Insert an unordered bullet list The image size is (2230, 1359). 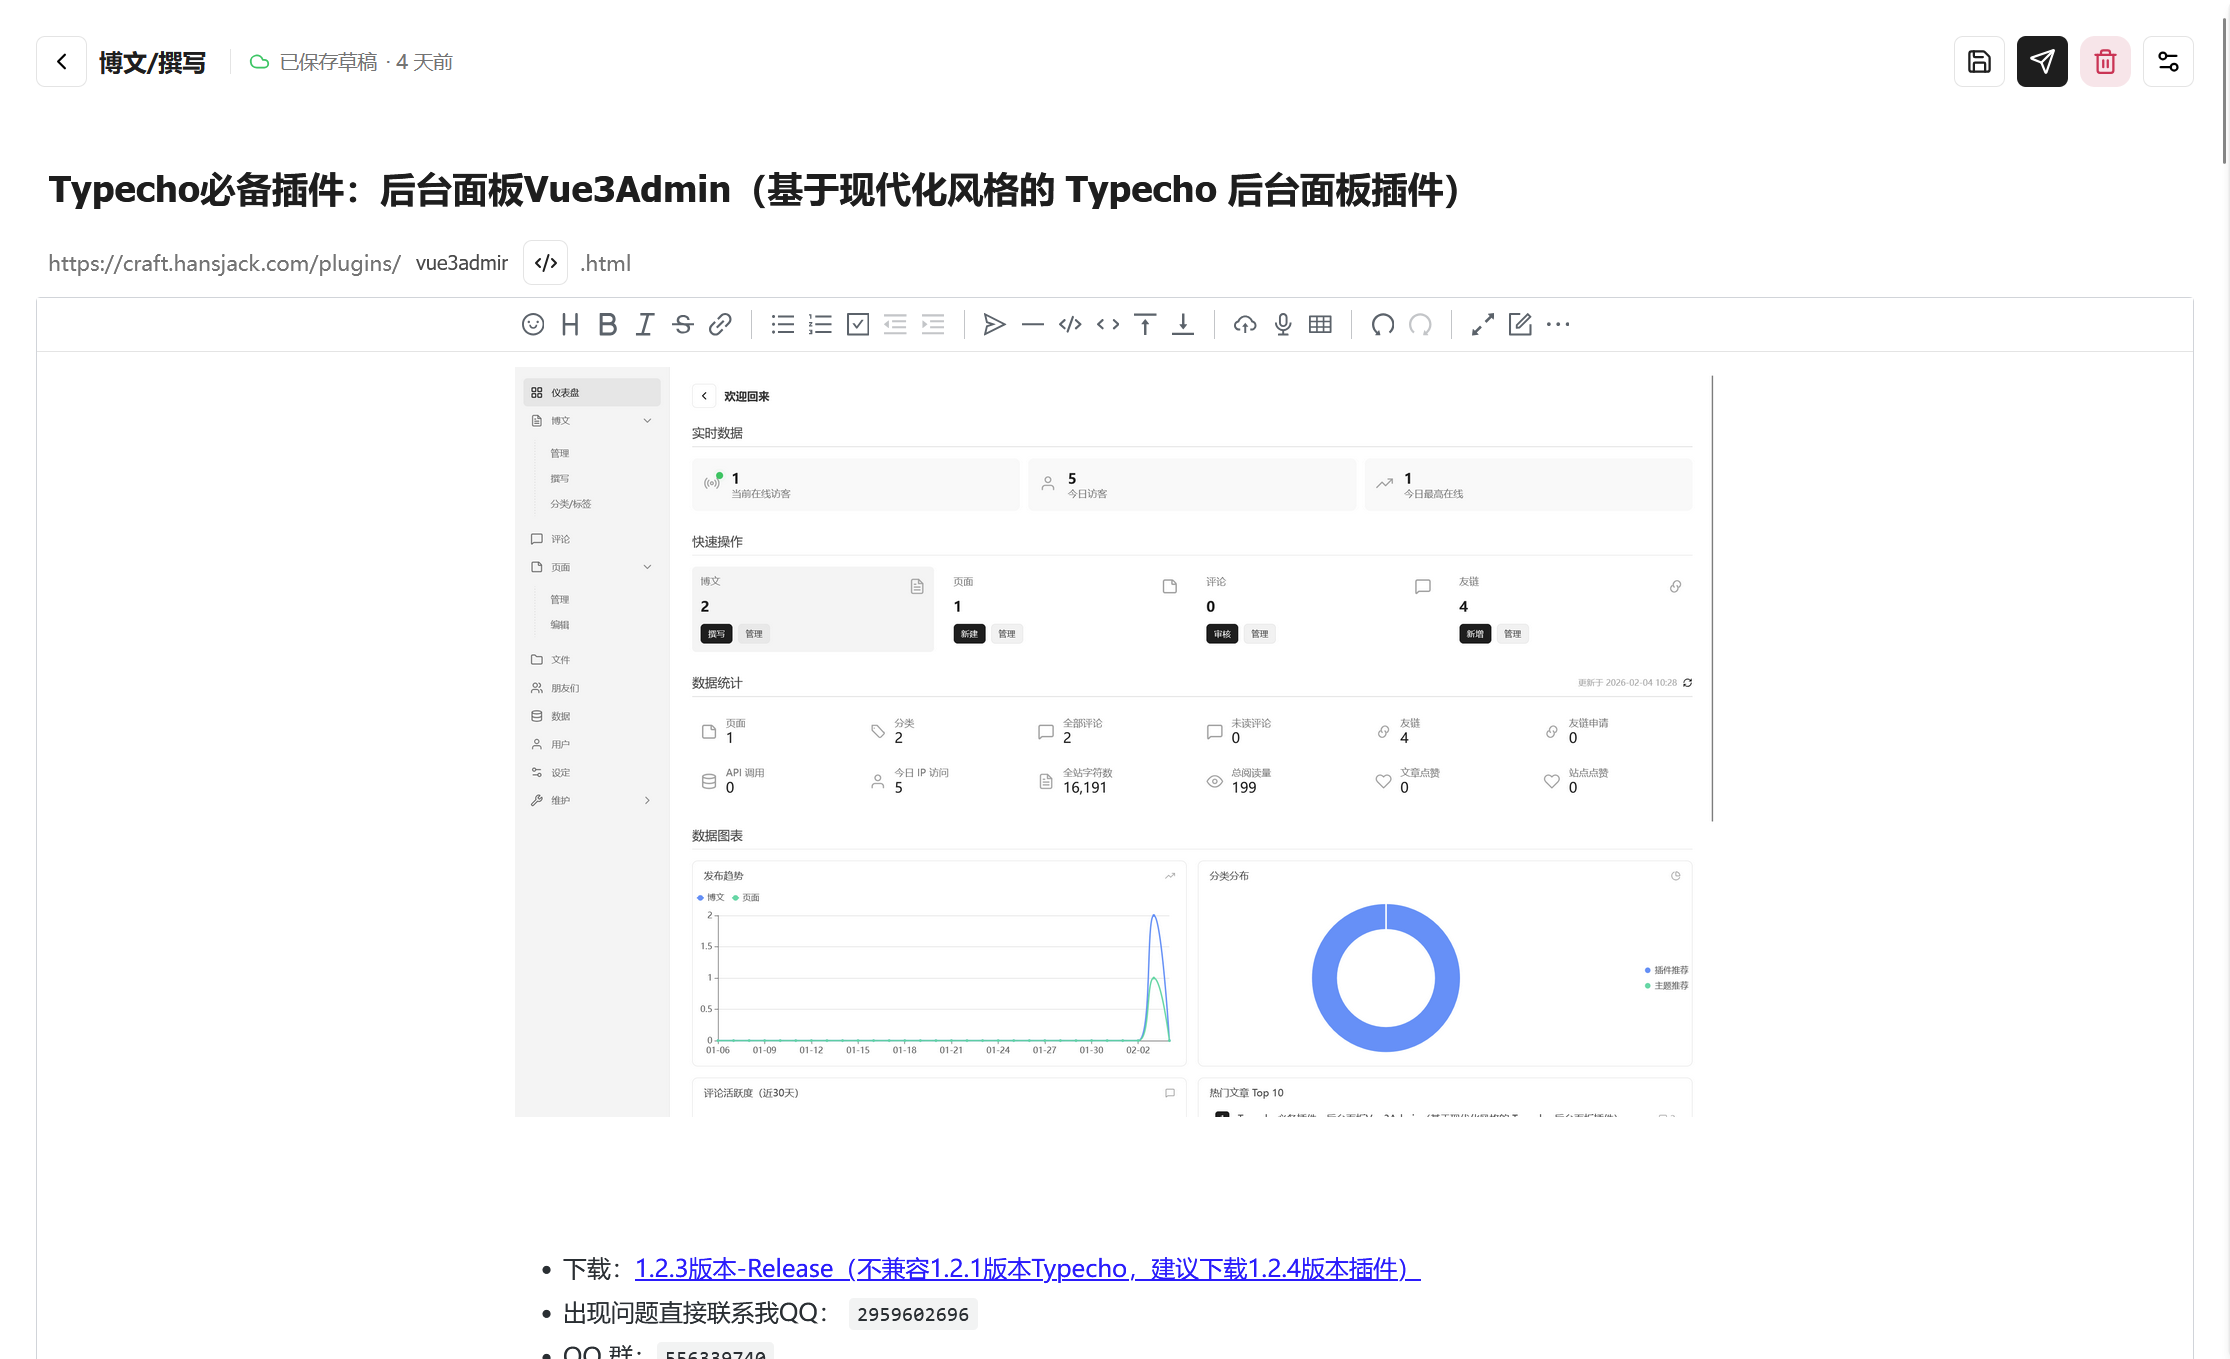pyautogui.click(x=783, y=324)
